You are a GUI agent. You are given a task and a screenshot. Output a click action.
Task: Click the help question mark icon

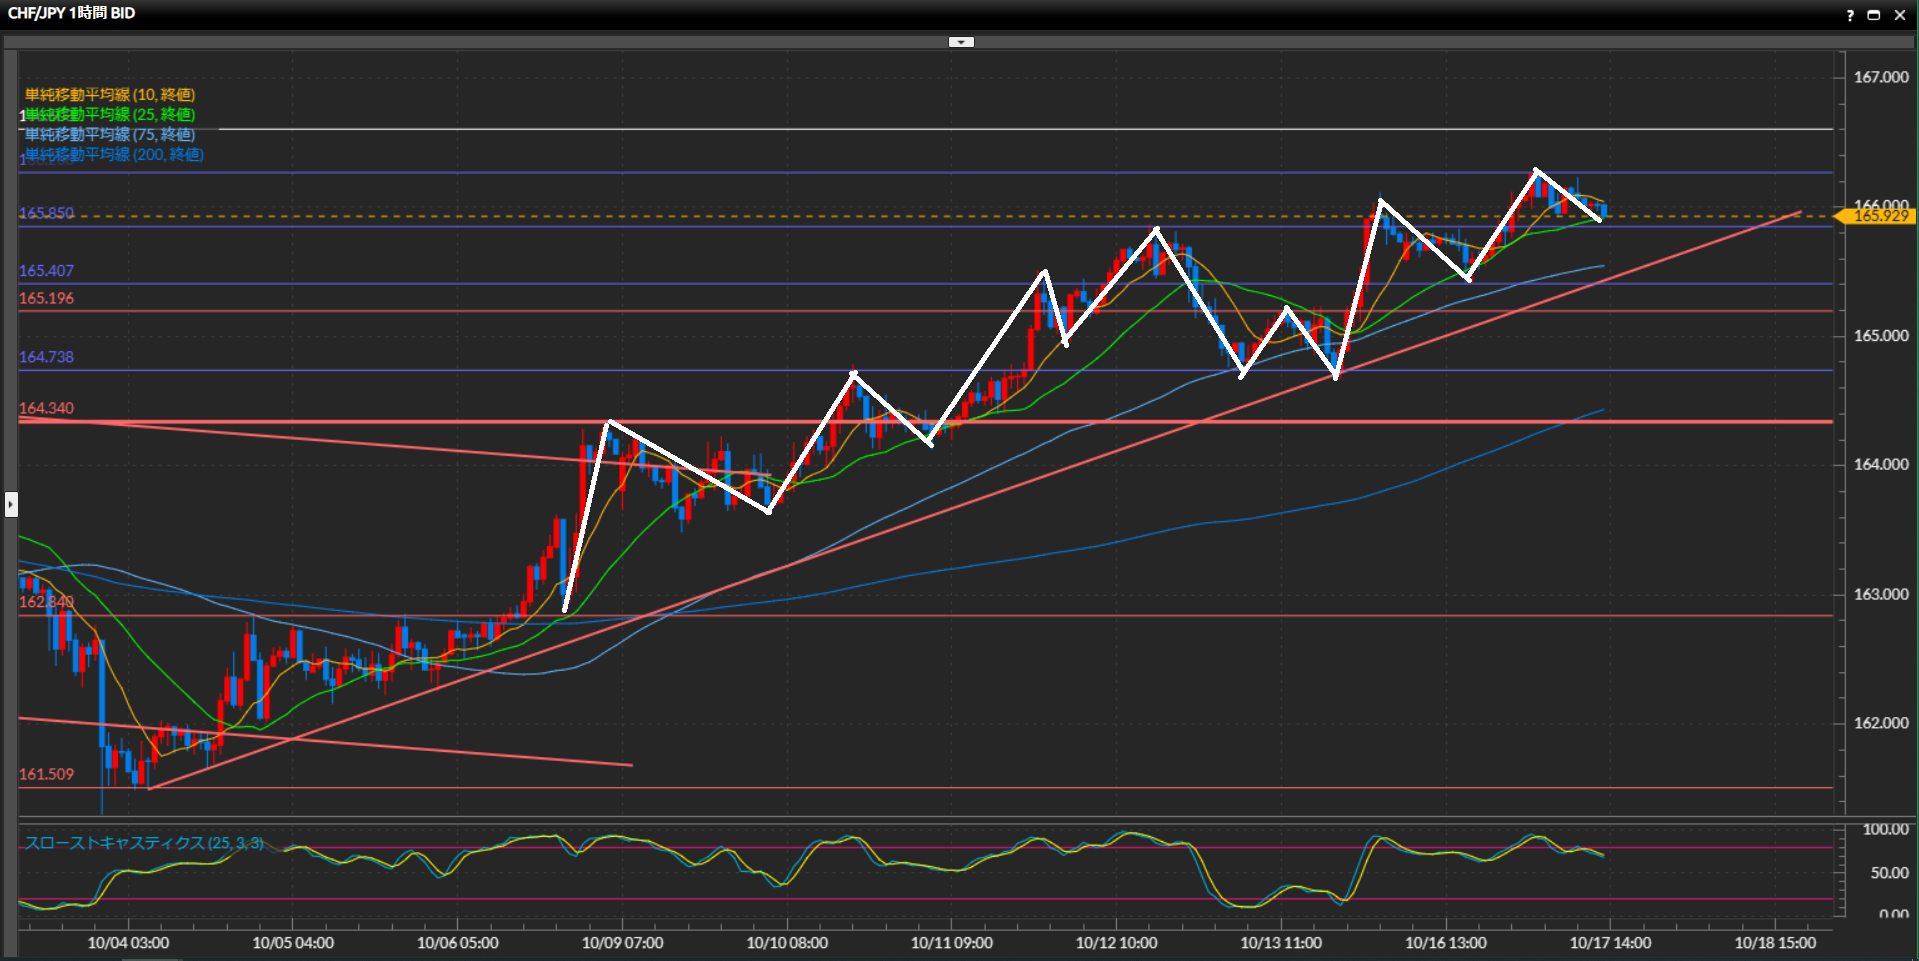point(1850,15)
